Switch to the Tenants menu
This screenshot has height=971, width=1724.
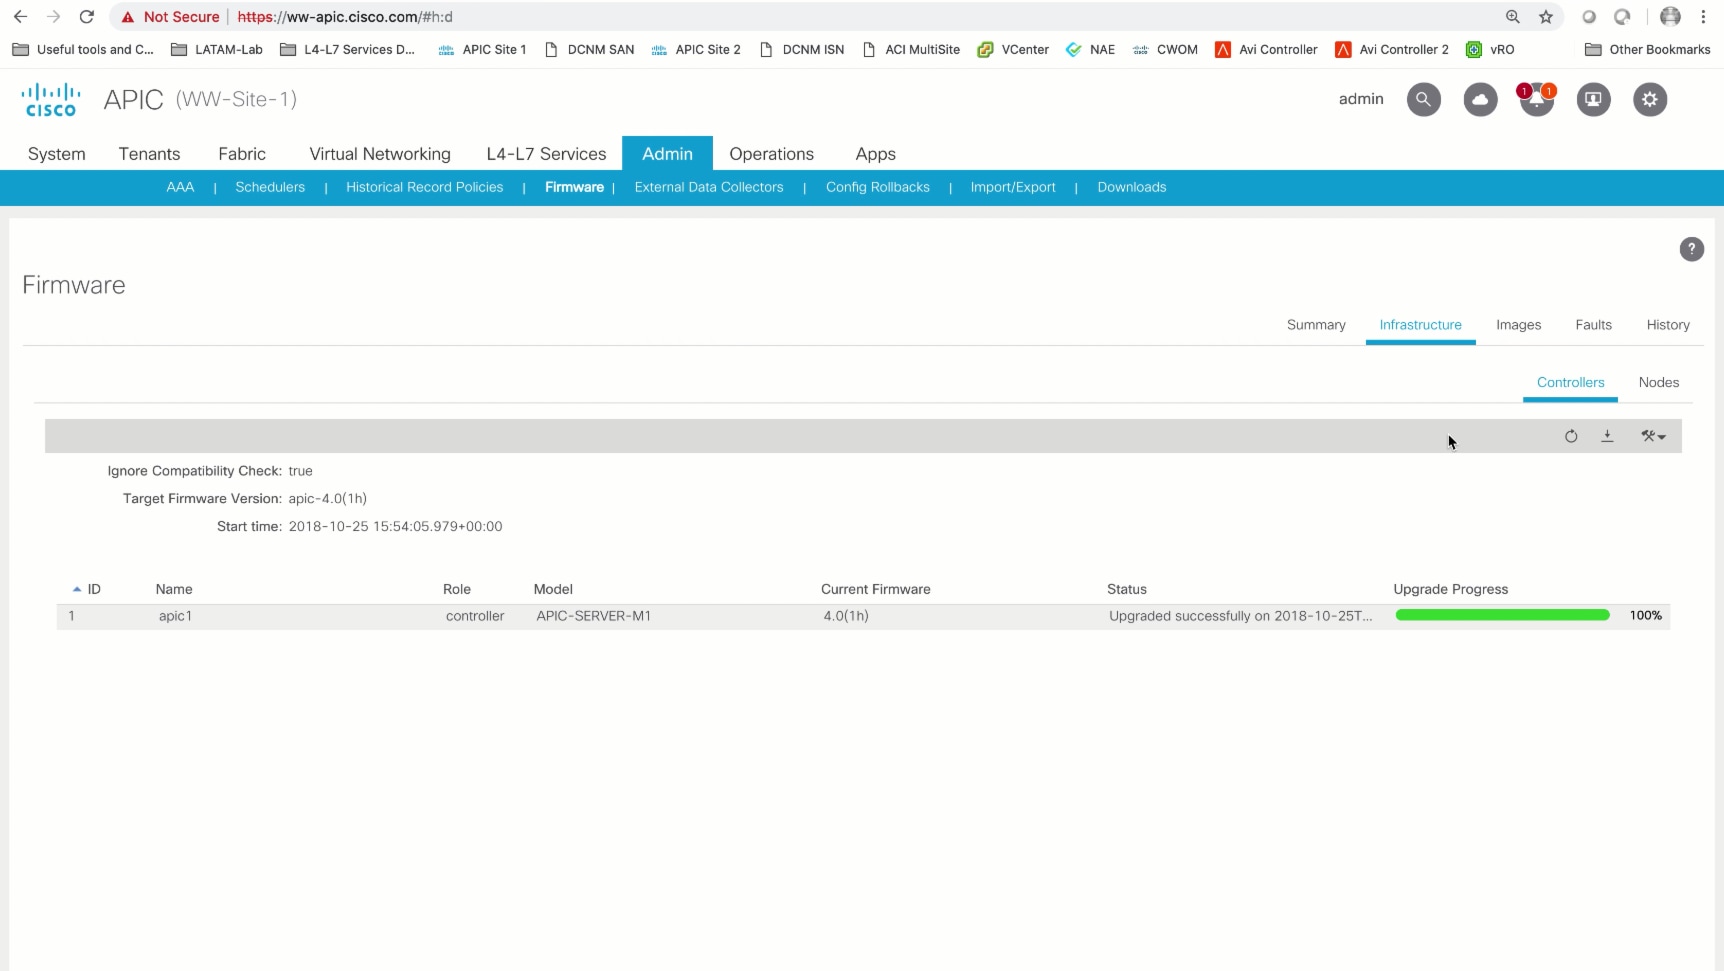[149, 154]
